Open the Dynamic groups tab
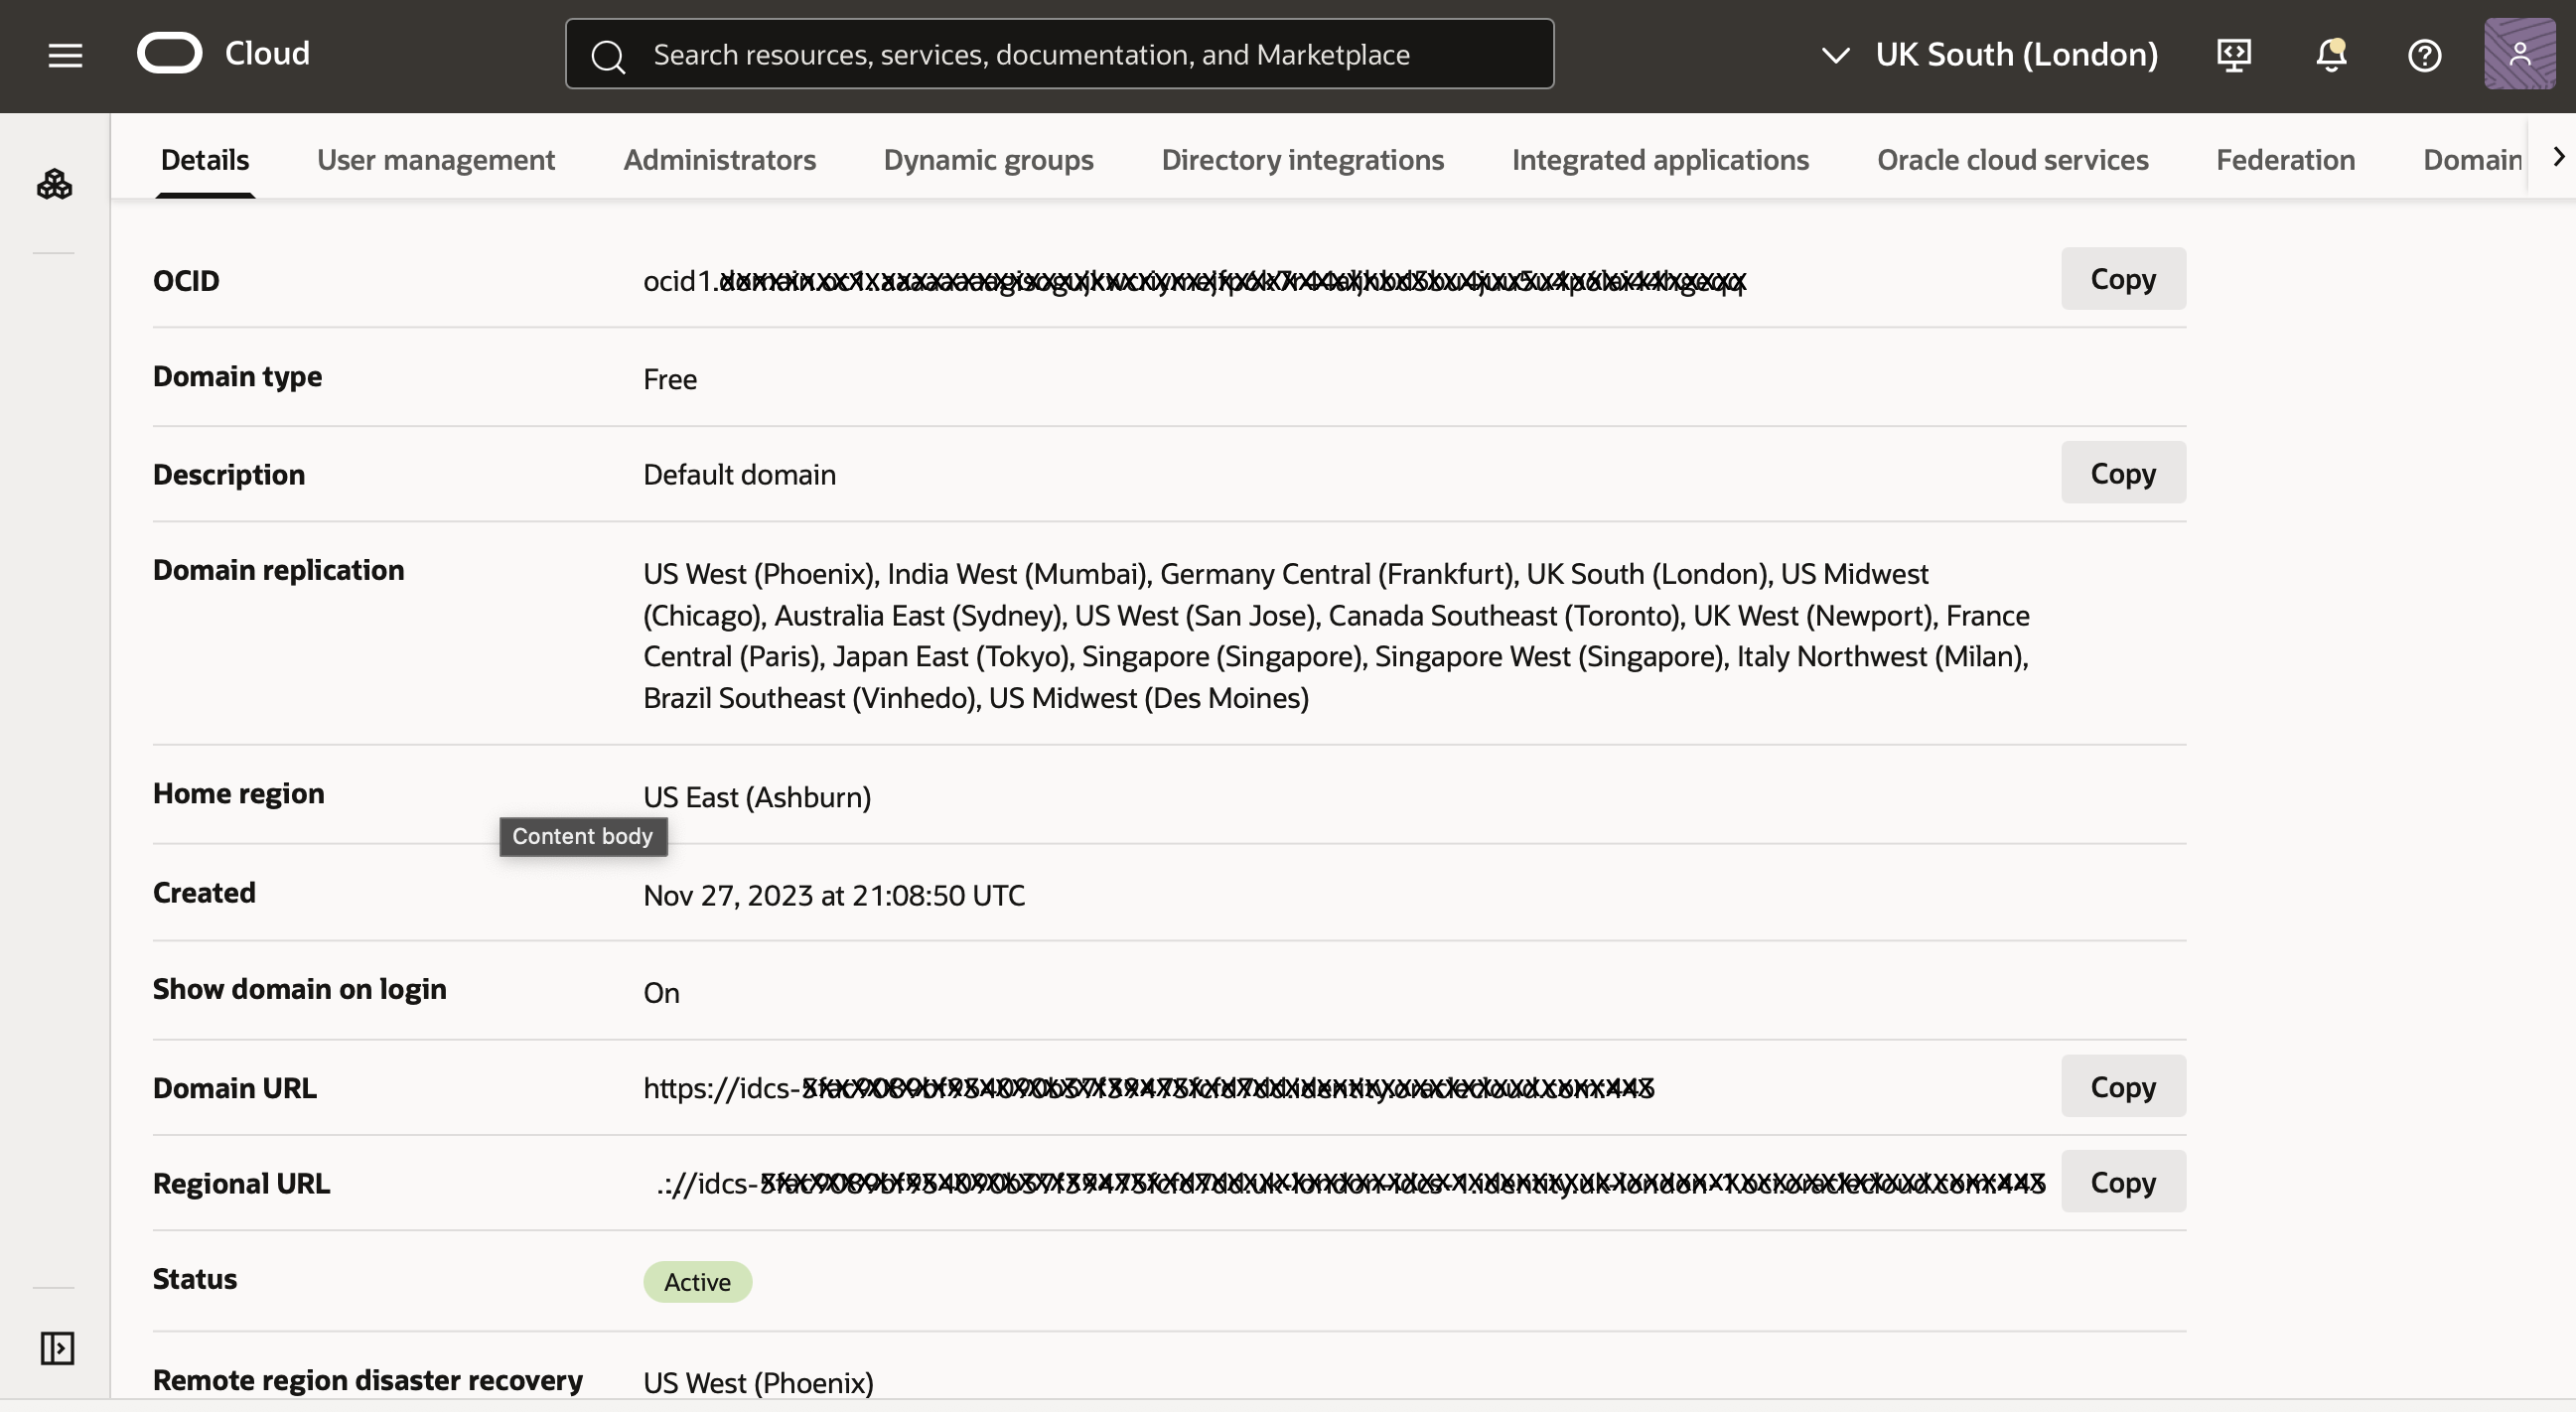Image resolution: width=2576 pixels, height=1412 pixels. point(987,160)
